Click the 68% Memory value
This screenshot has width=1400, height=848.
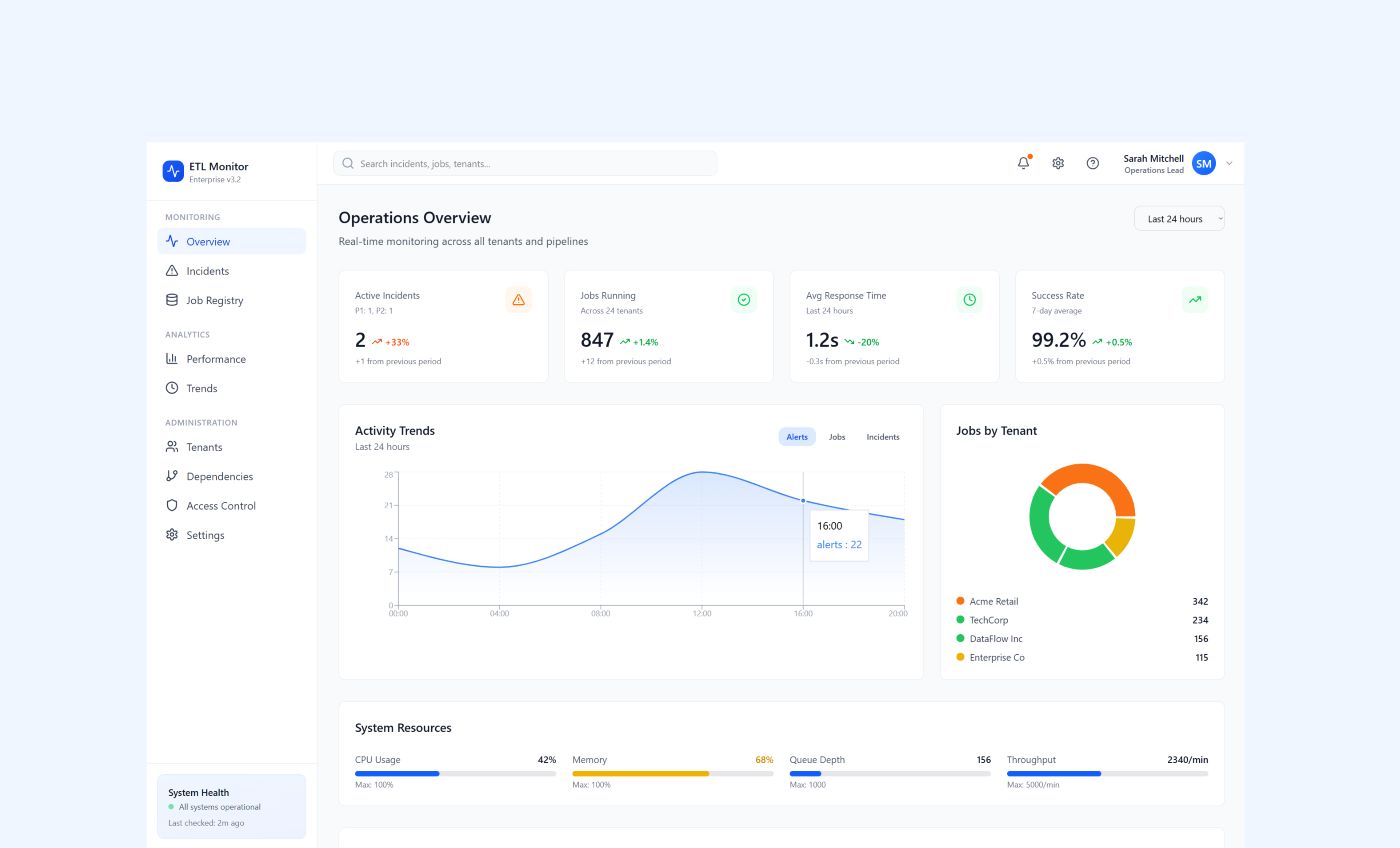point(764,760)
